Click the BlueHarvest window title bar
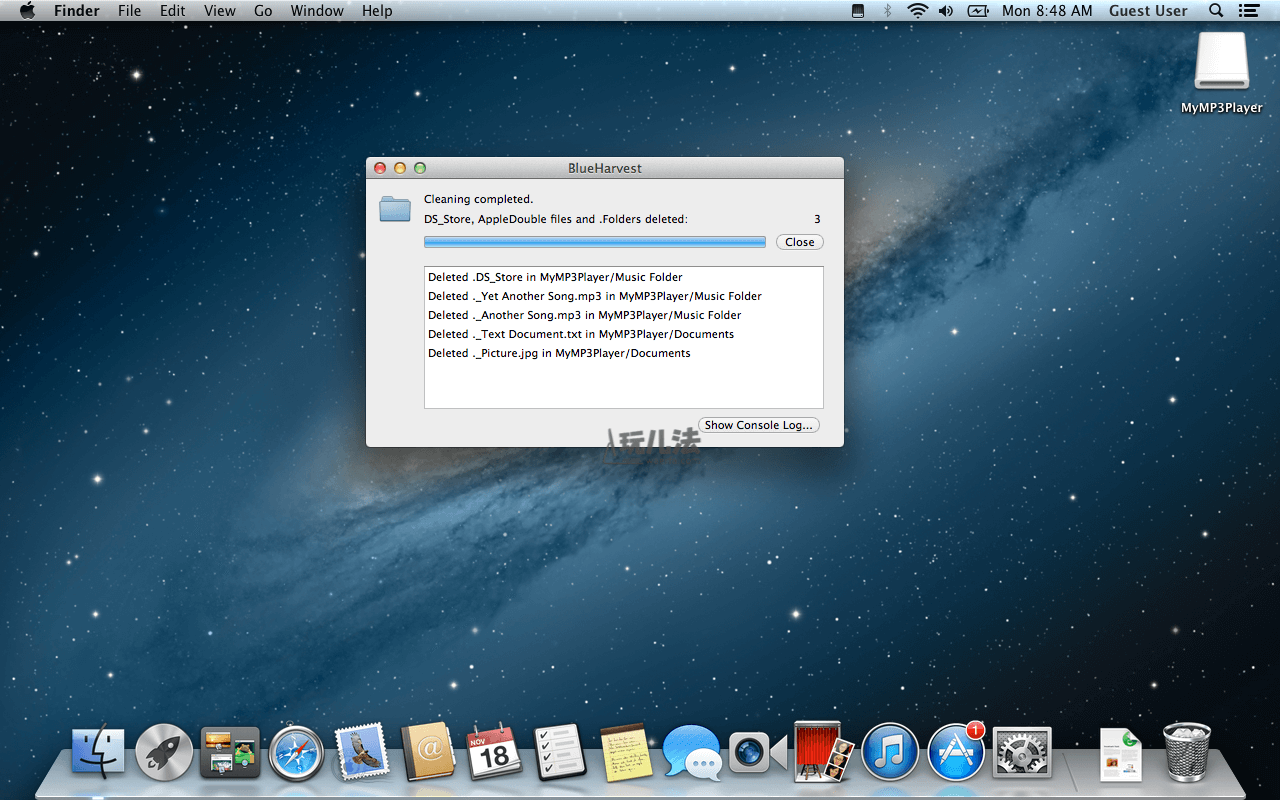The width and height of the screenshot is (1280, 800). pyautogui.click(x=605, y=168)
